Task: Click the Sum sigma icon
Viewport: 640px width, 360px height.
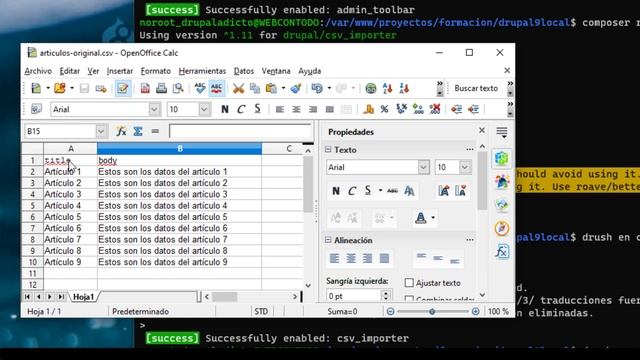Action: pos(138,131)
